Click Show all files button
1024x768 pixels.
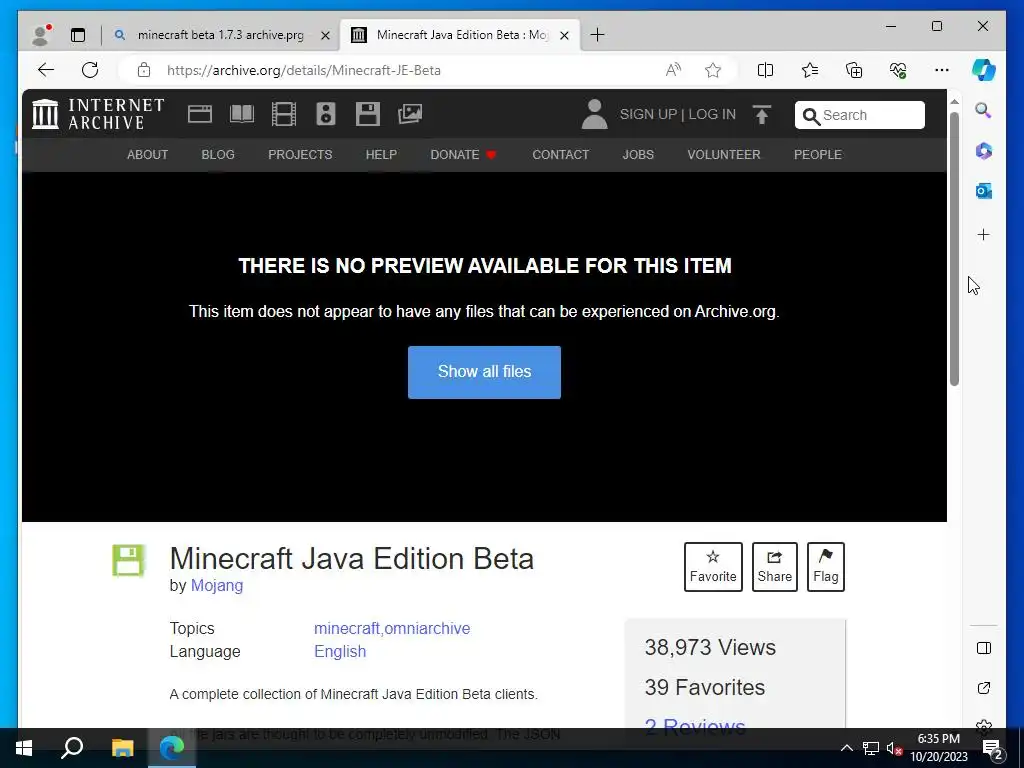(485, 372)
